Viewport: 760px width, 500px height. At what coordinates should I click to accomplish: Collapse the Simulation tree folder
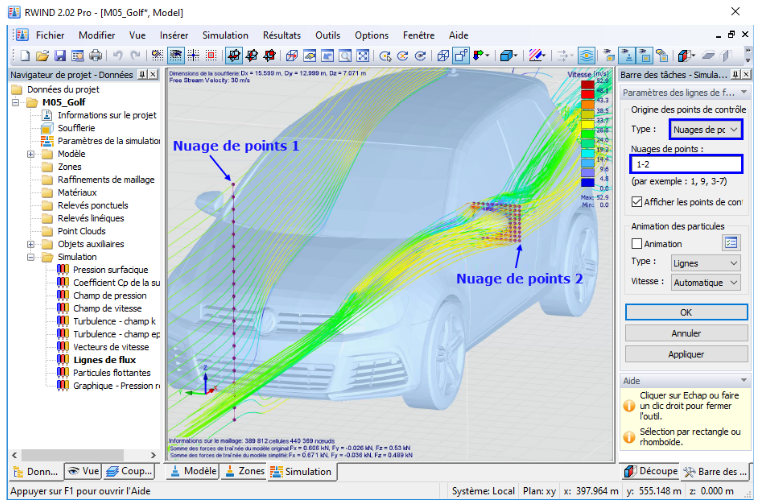click(x=31, y=257)
